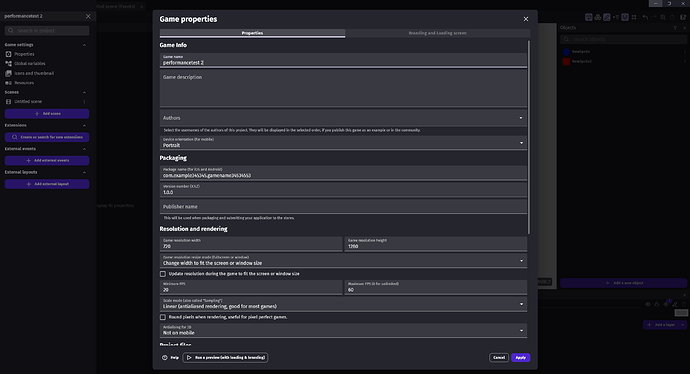Open the Scale mode dropdown
This screenshot has height=374, width=690.
tap(343, 304)
